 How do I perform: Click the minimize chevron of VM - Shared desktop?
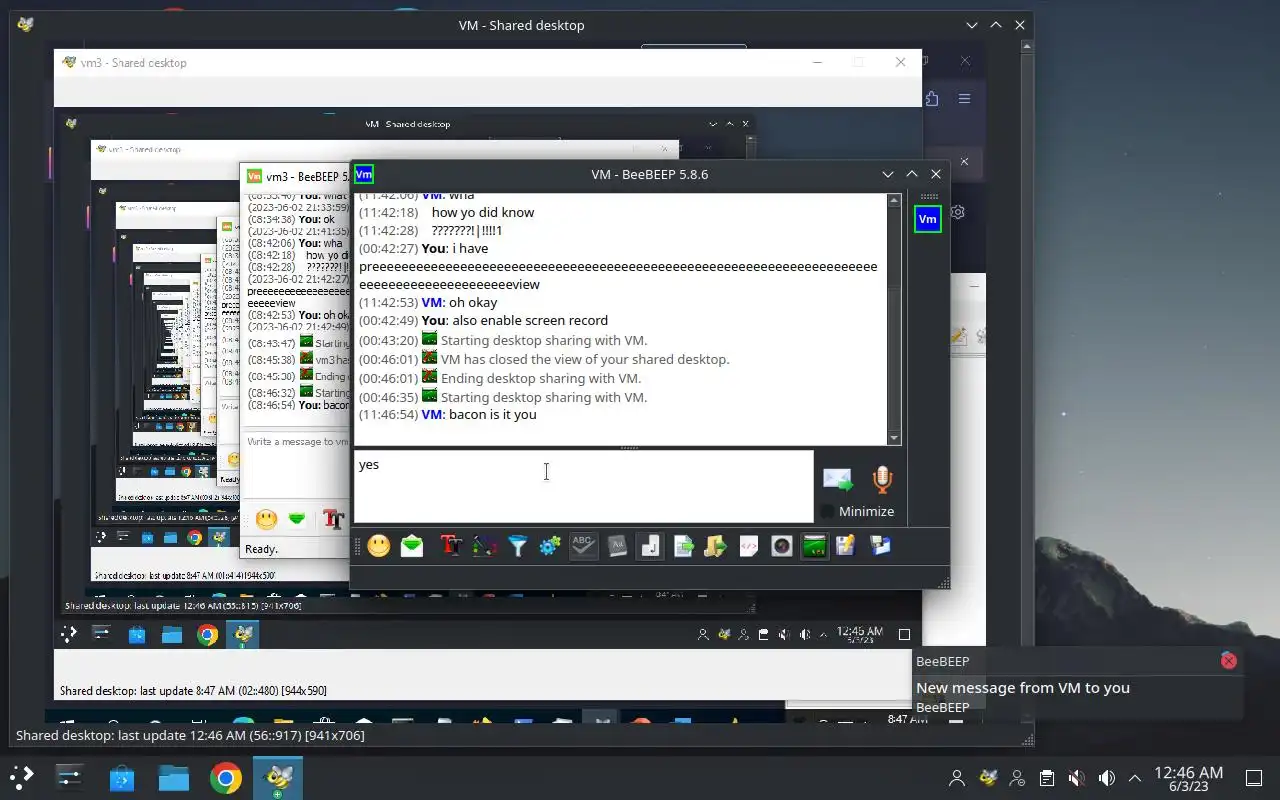972,25
